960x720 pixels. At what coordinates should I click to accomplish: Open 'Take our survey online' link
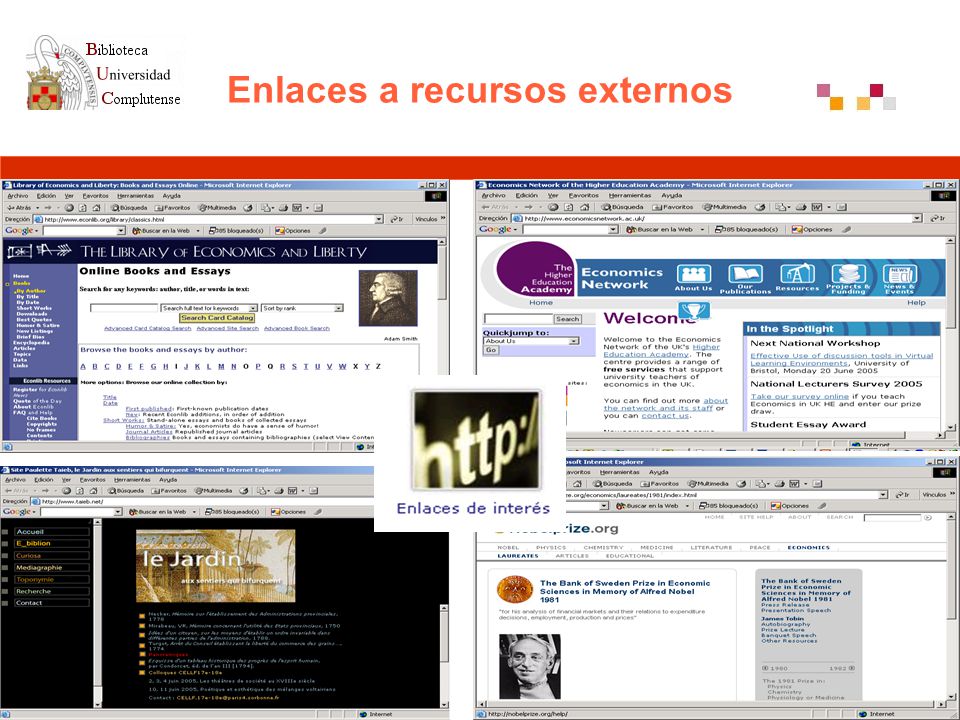[799, 397]
